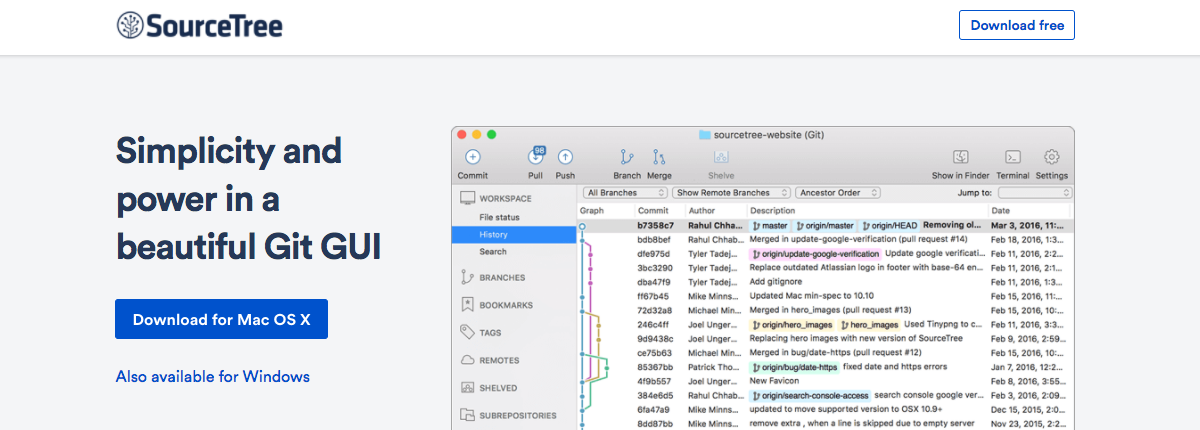Click the TAGS sidebar icon
Screen dimensions: 1200x430
point(467,332)
